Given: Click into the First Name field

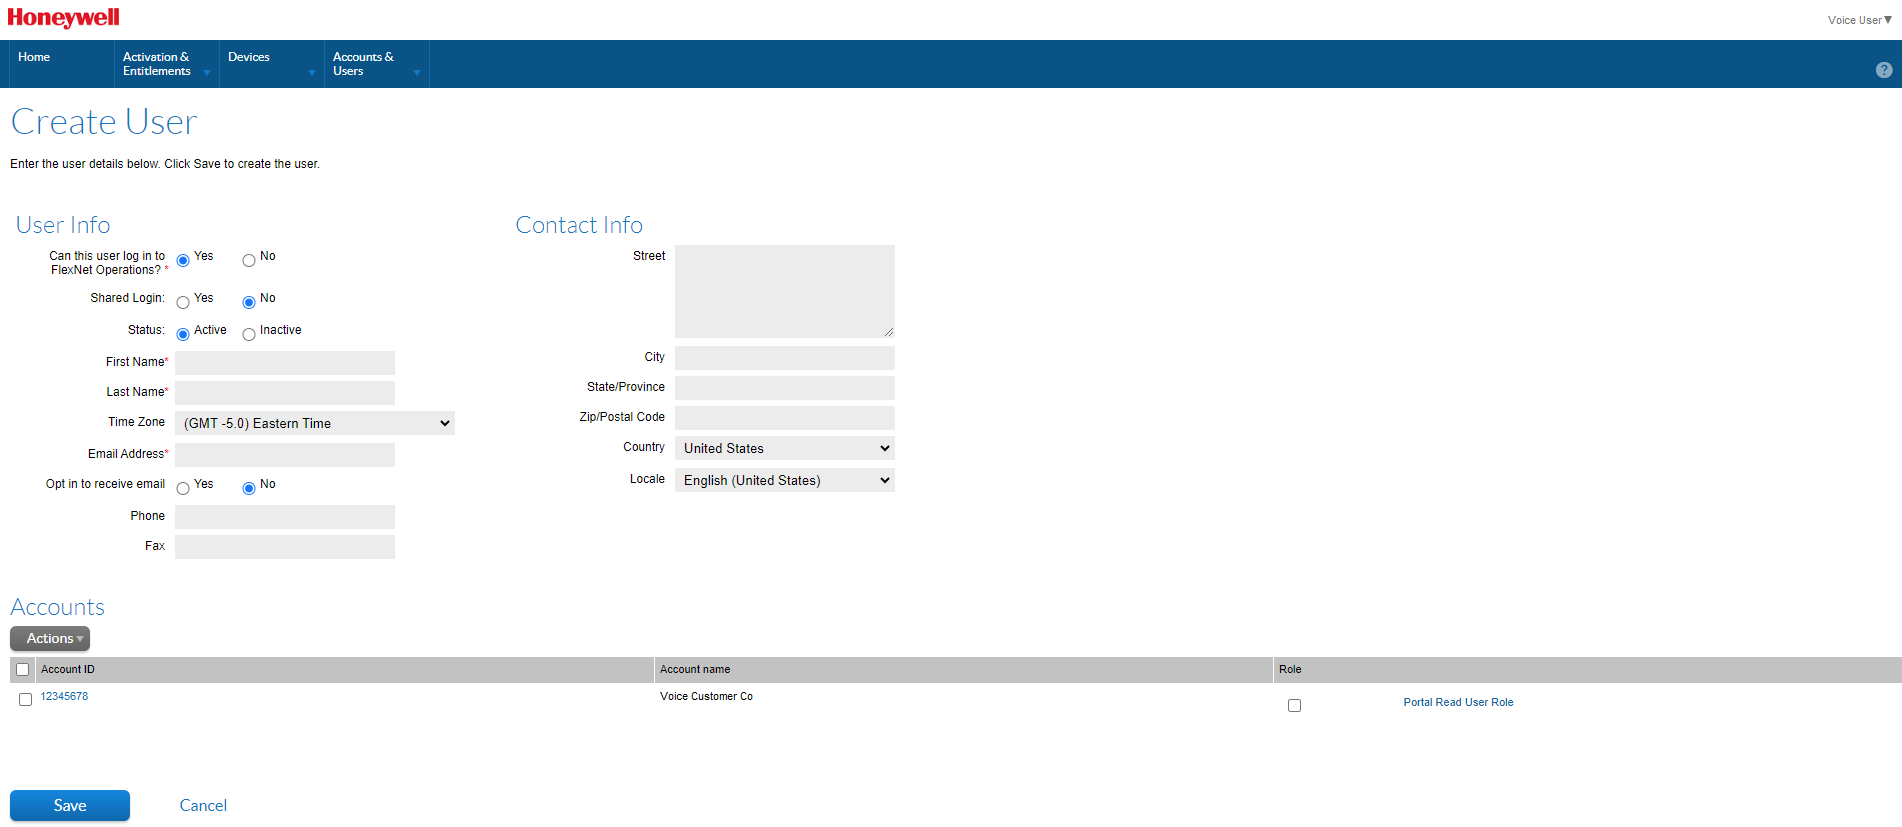Looking at the screenshot, I should coord(284,363).
